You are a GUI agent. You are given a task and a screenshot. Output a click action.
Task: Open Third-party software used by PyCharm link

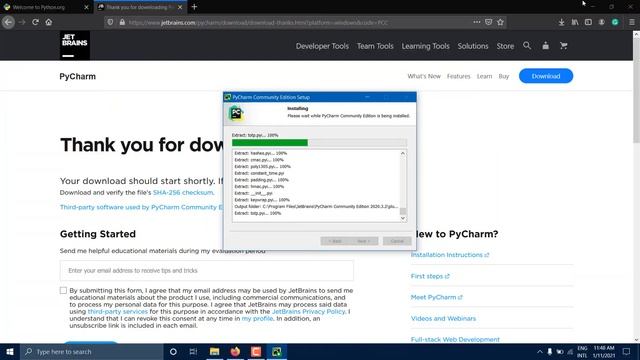tap(141, 207)
